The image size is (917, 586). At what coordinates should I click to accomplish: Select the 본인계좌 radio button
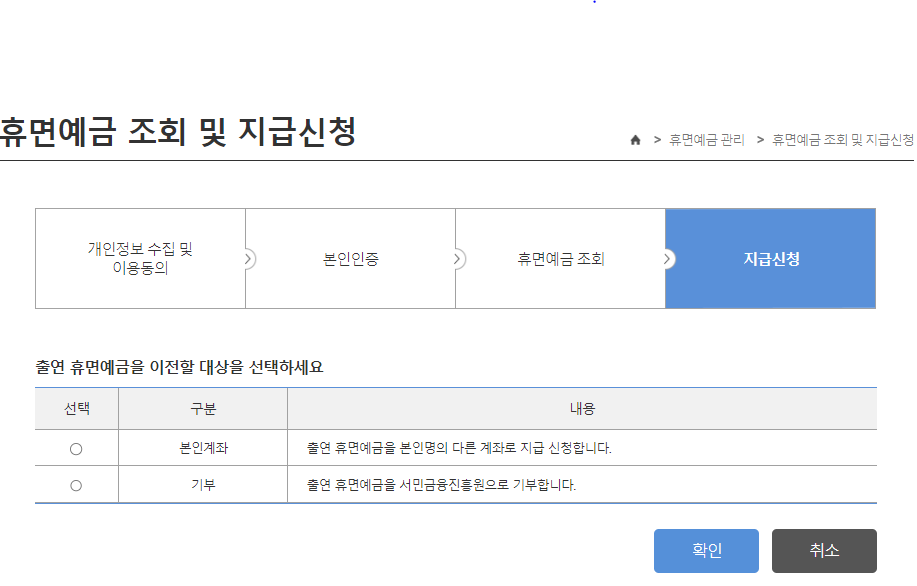pos(76,449)
